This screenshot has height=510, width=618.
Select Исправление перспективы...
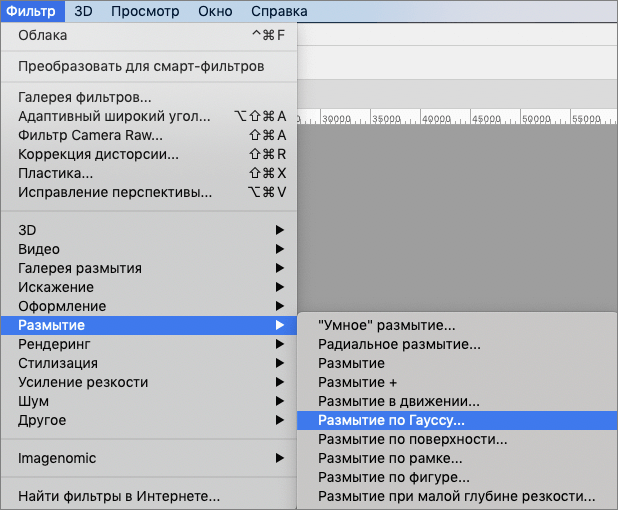click(x=149, y=192)
